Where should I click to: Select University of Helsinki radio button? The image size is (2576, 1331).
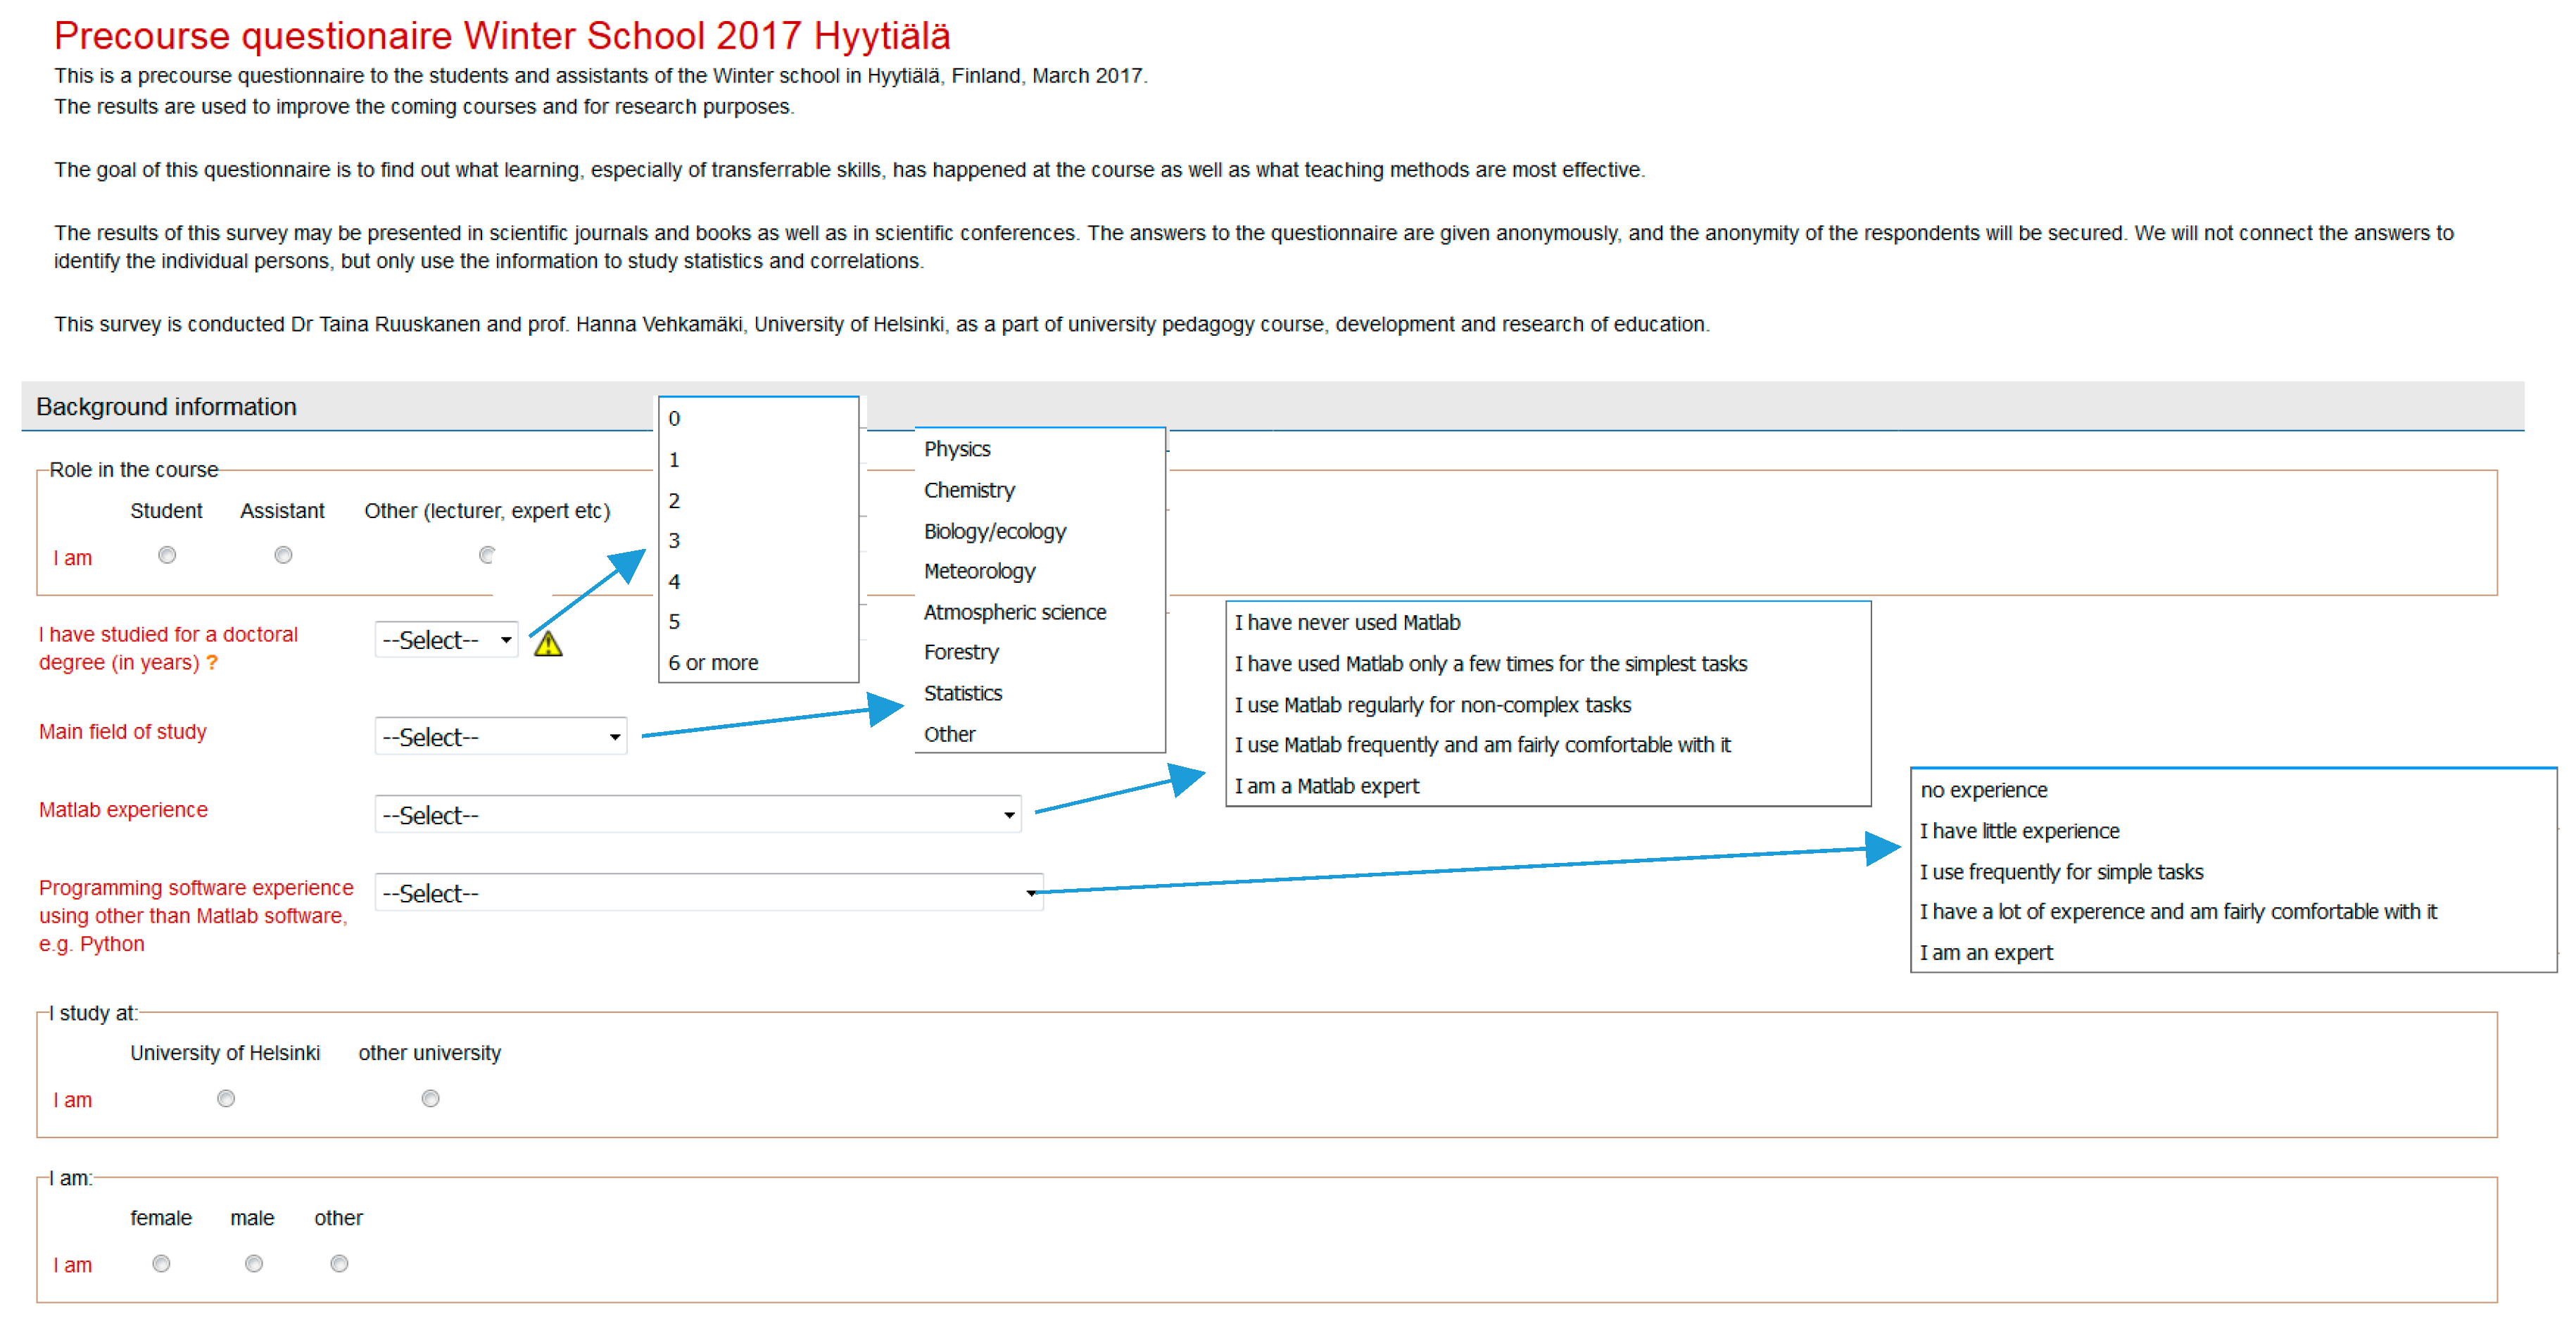[x=226, y=1099]
